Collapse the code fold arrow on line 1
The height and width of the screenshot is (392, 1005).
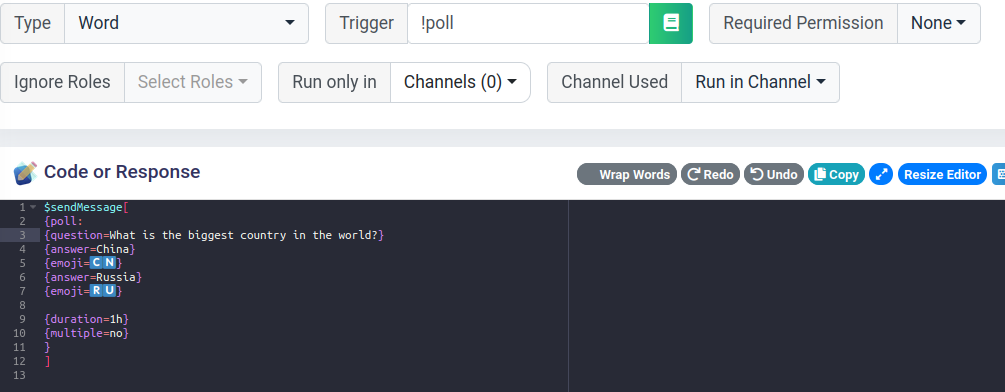pyautogui.click(x=33, y=208)
